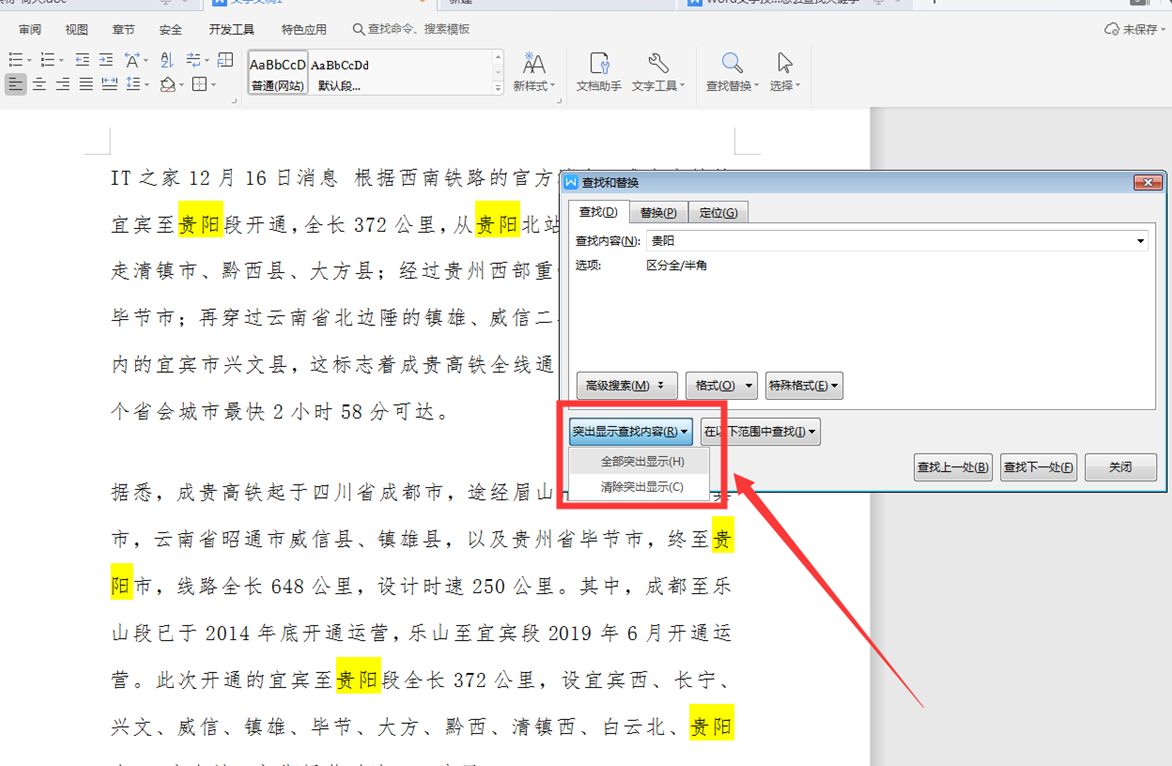
Task: Click the borders grid icon
Action: click(199, 84)
